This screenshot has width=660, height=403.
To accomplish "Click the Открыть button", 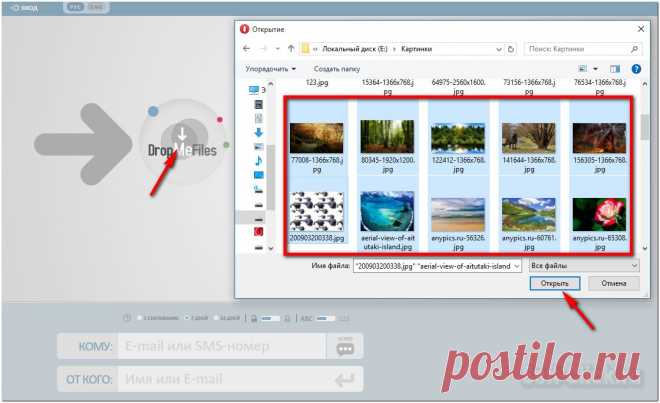I will (555, 283).
